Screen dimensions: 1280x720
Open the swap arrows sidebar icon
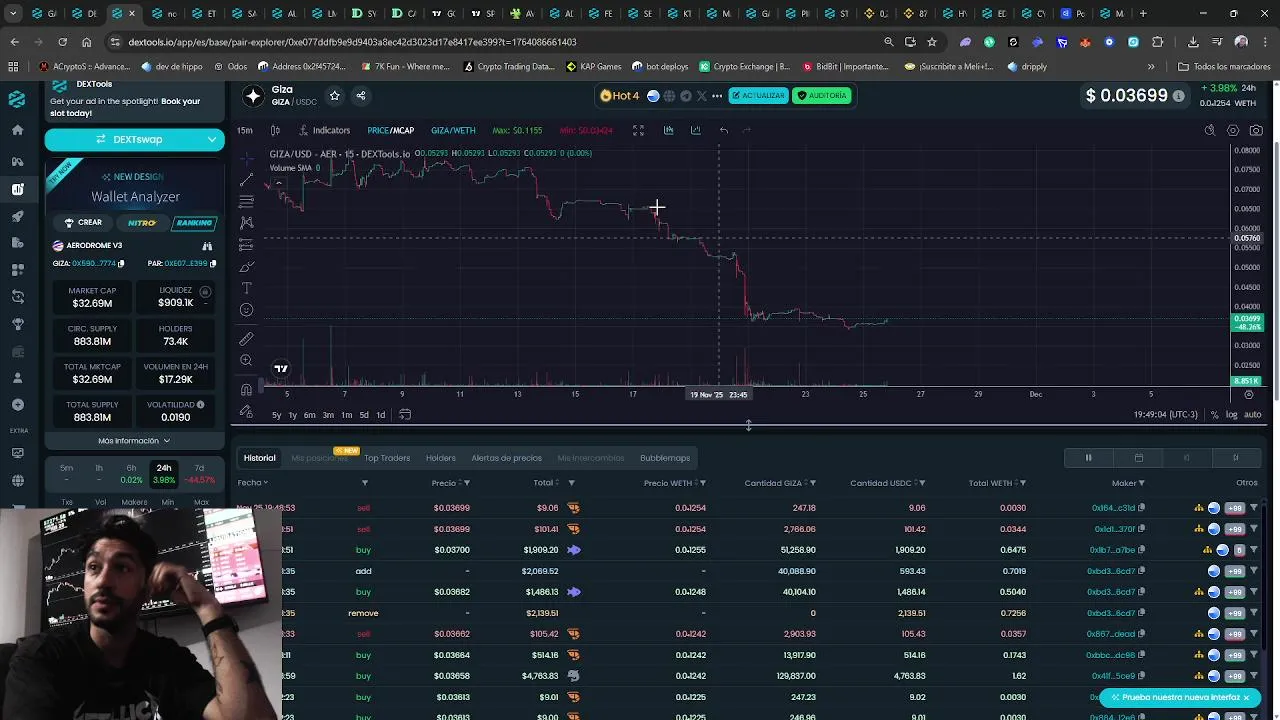click(17, 297)
